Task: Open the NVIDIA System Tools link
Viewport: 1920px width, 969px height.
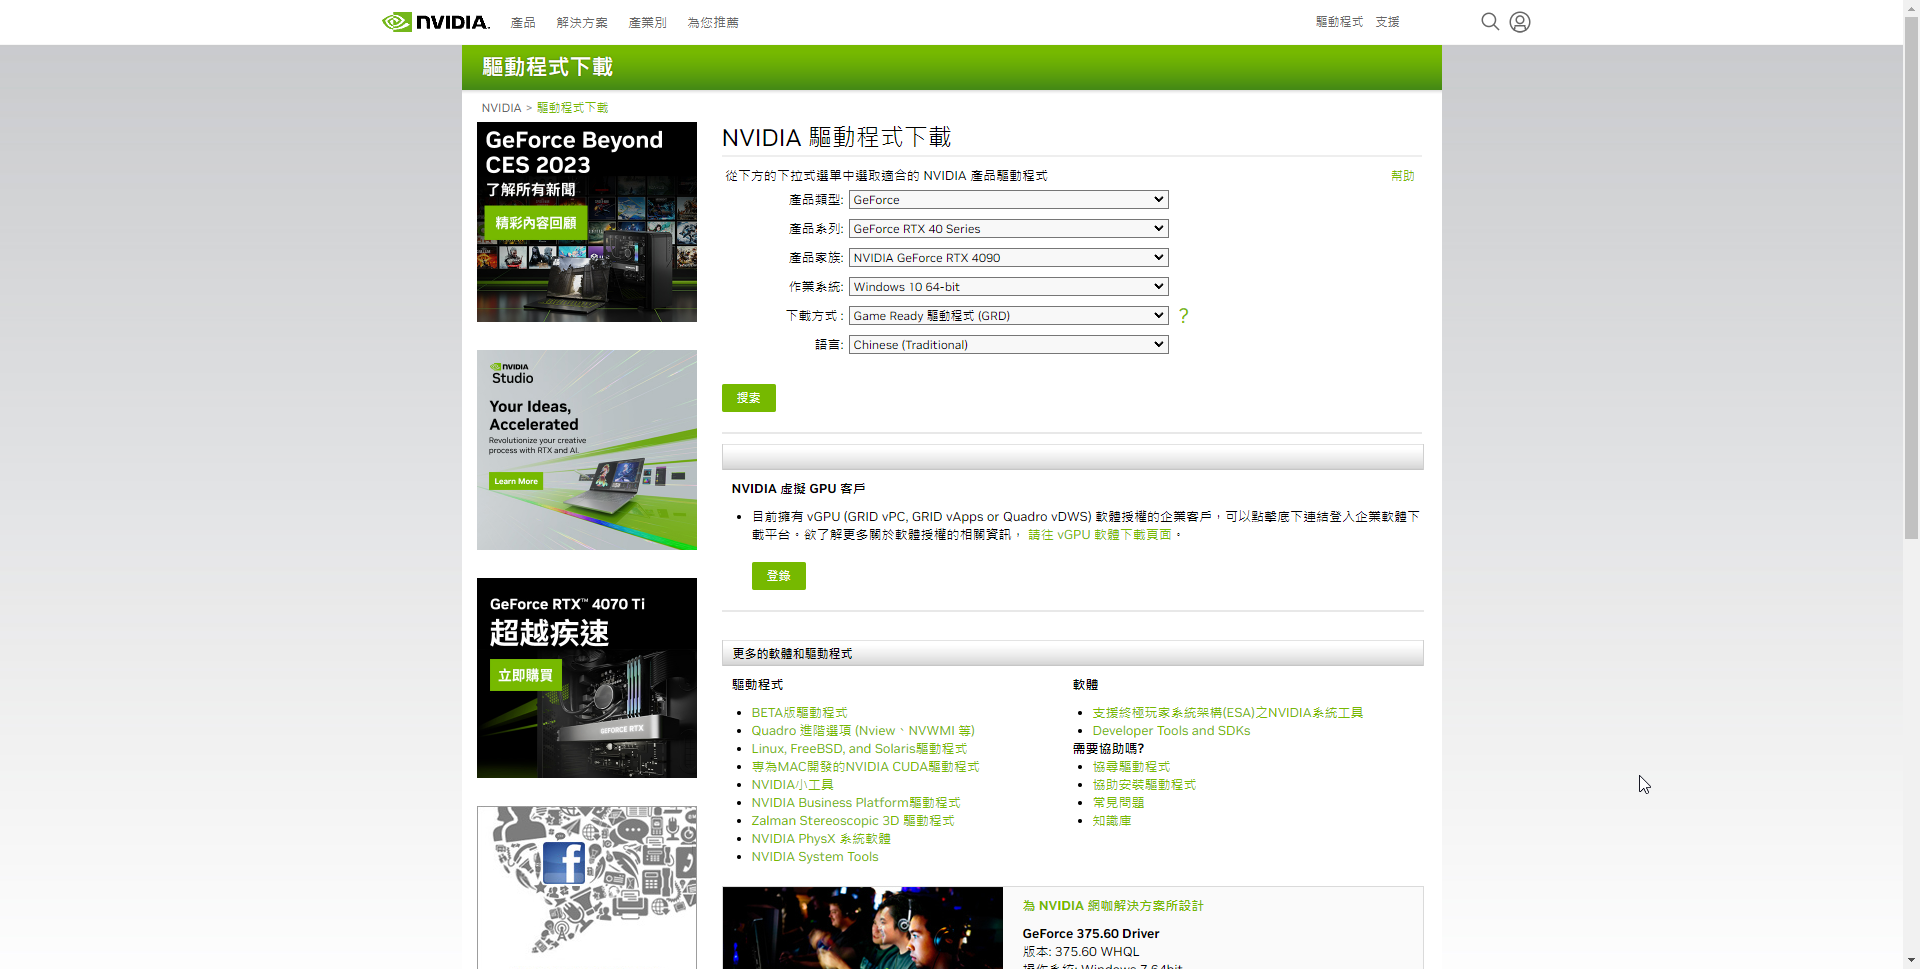Action: coord(815,857)
